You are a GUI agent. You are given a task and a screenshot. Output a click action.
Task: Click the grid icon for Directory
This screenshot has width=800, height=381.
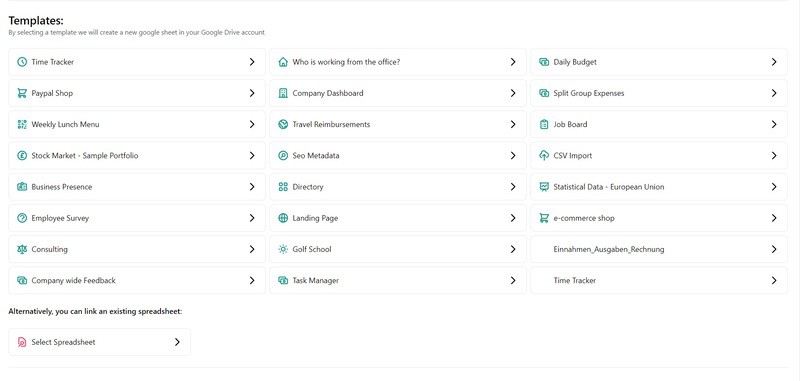coord(283,187)
